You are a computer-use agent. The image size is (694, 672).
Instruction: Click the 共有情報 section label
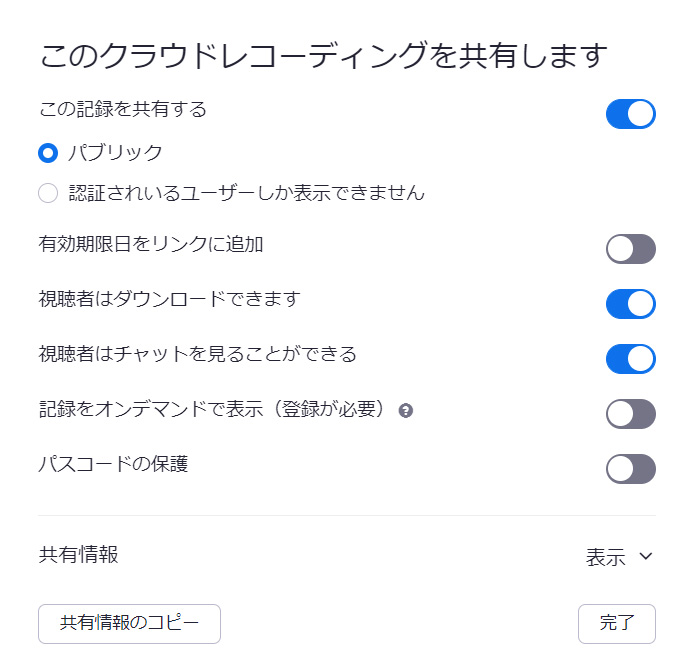78,555
